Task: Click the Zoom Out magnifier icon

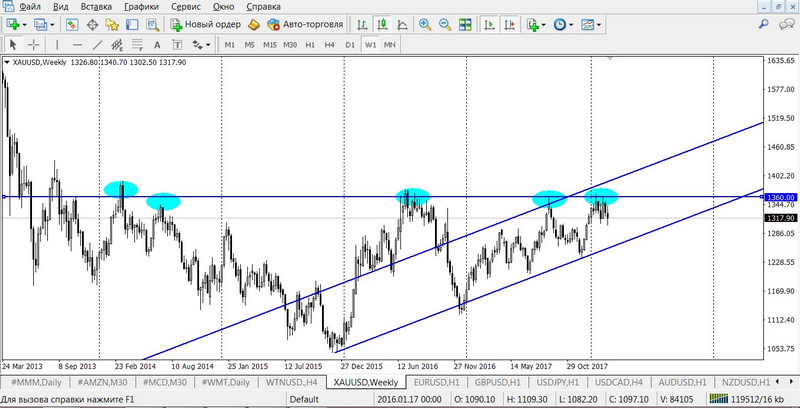Action: [444, 24]
